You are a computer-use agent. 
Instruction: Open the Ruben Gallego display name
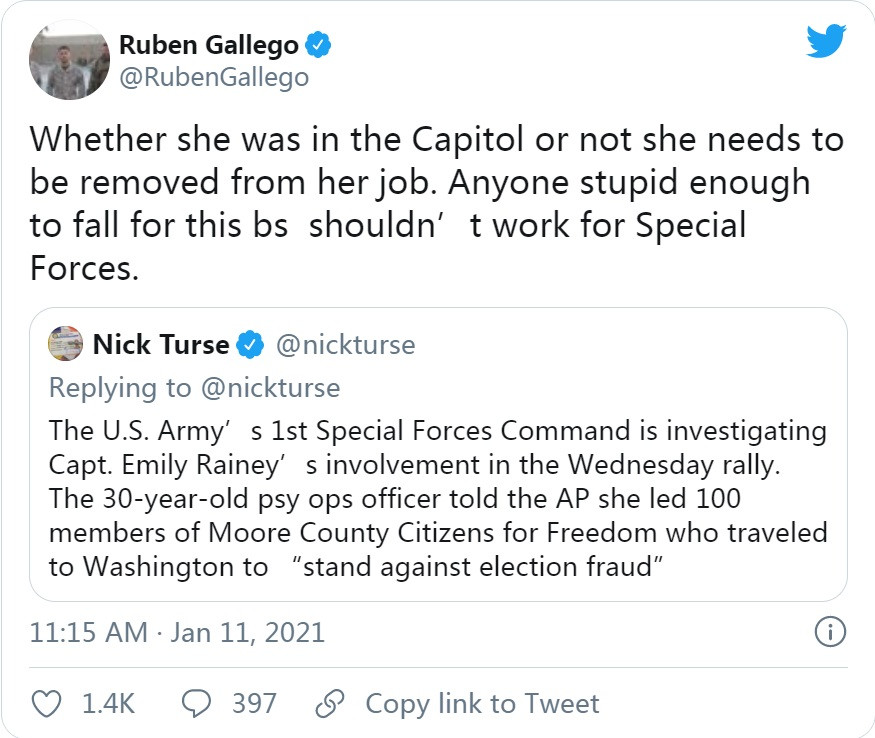[x=208, y=45]
